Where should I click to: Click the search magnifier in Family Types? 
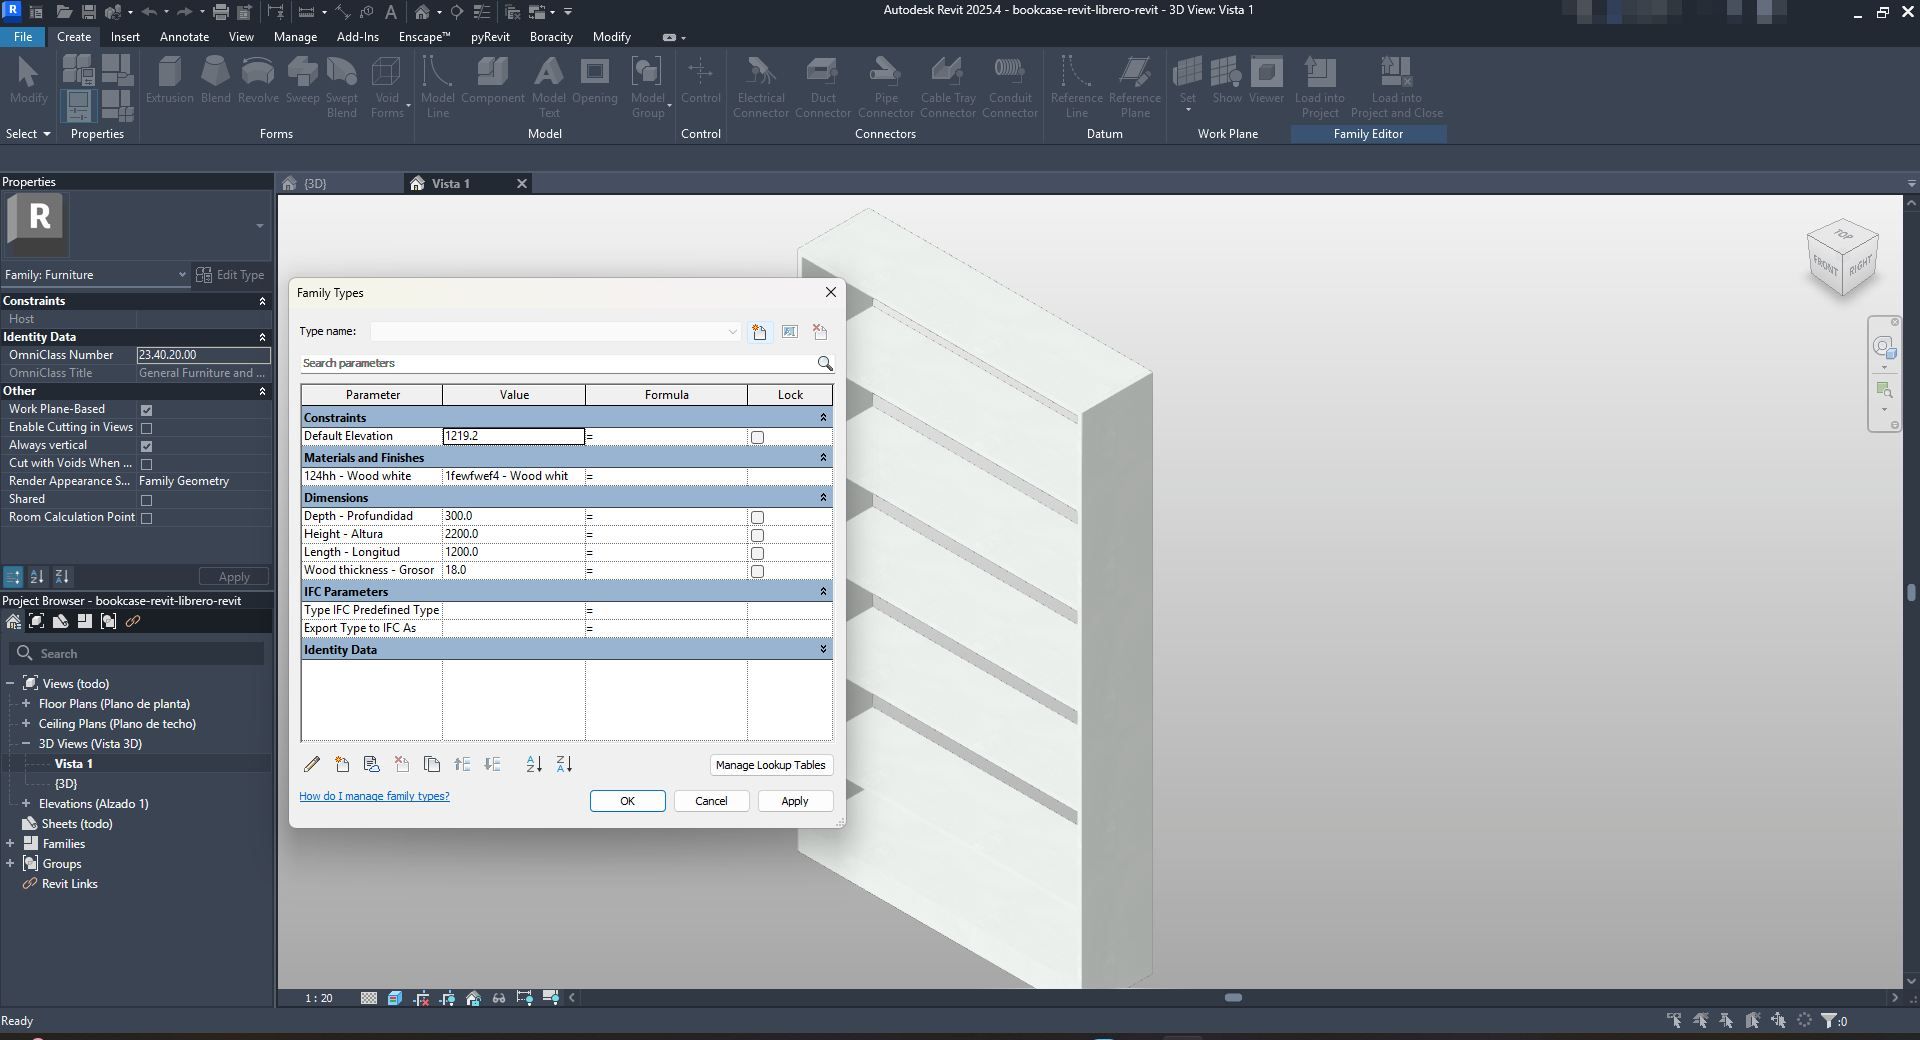[x=825, y=363]
